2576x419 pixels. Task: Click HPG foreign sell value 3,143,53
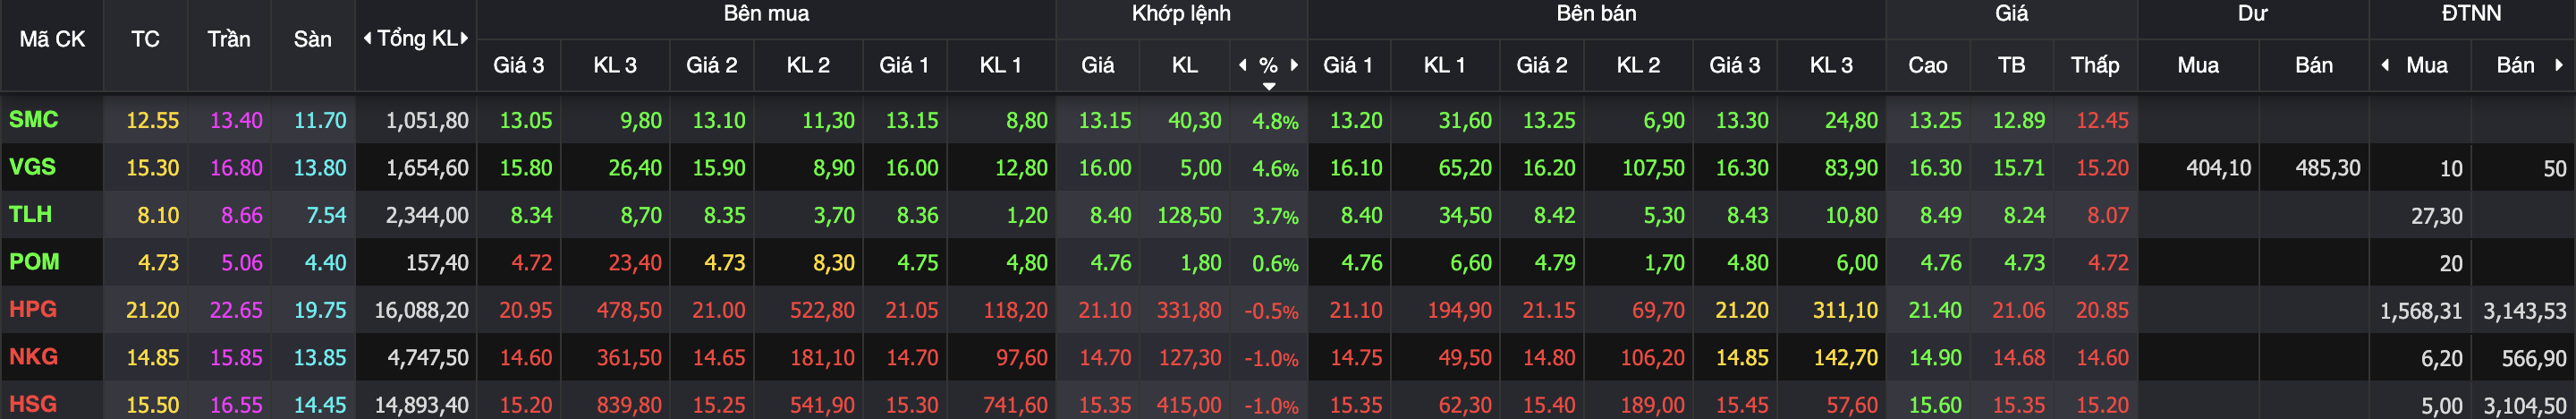pyautogui.click(x=2524, y=311)
